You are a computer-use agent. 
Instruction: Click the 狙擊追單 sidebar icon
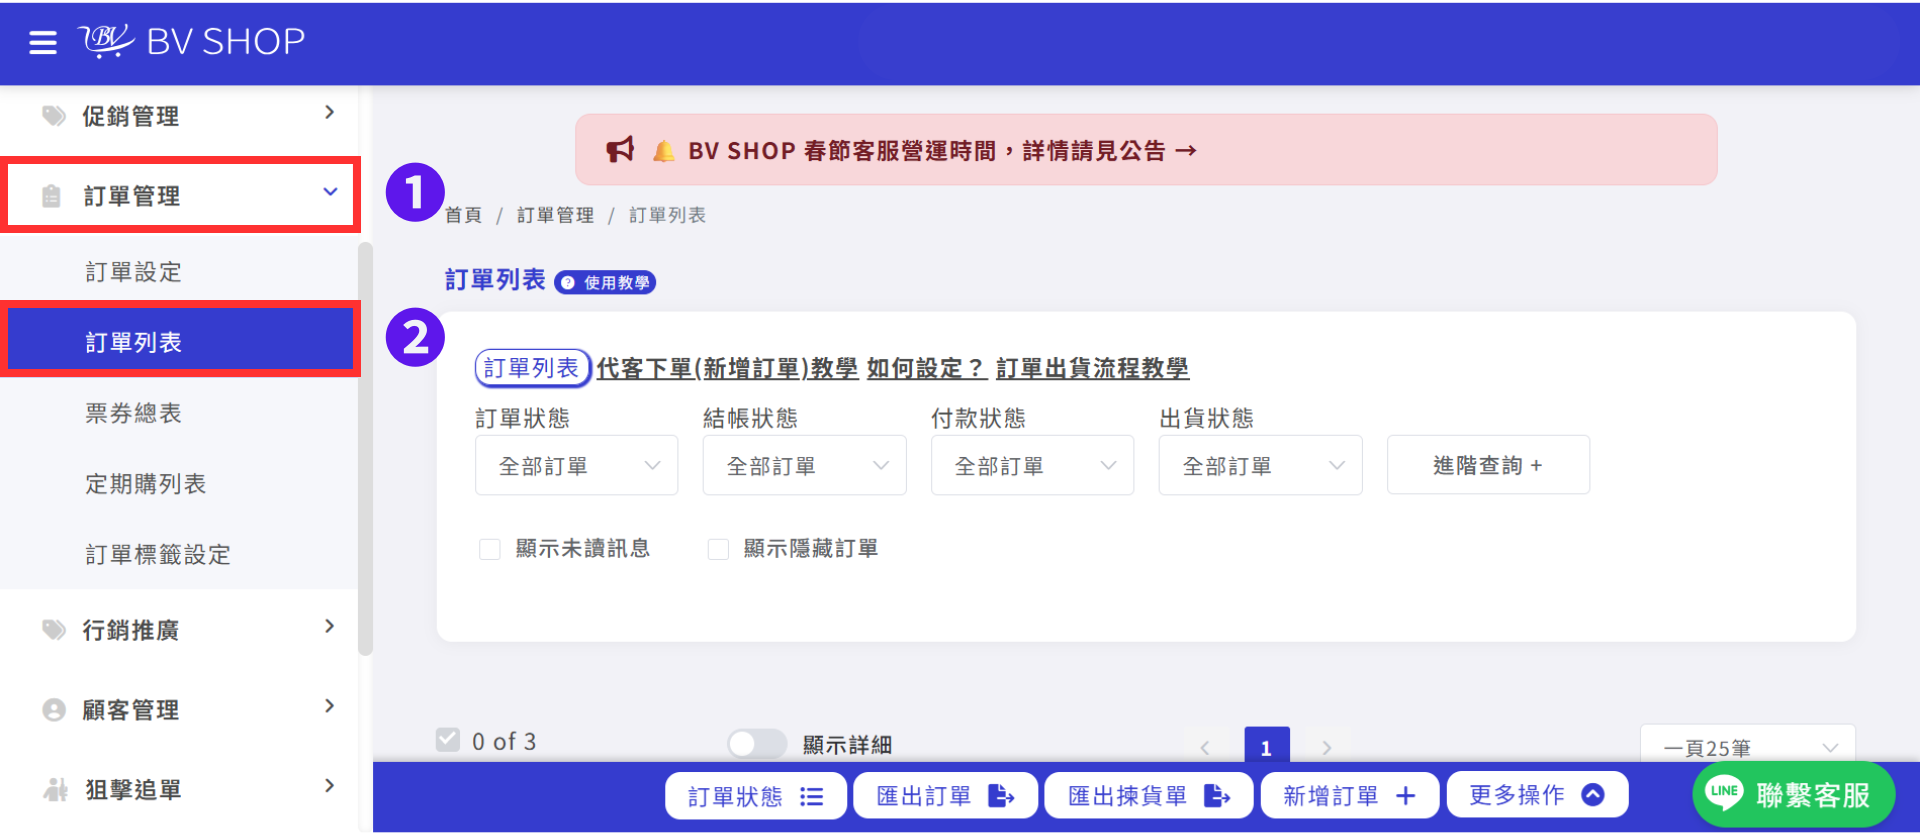point(55,790)
